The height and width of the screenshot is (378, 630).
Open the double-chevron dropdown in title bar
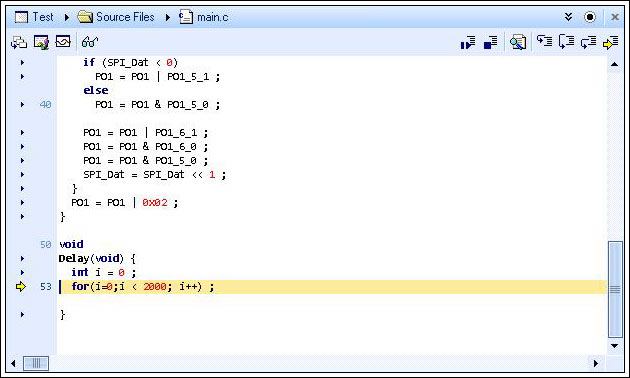[568, 17]
